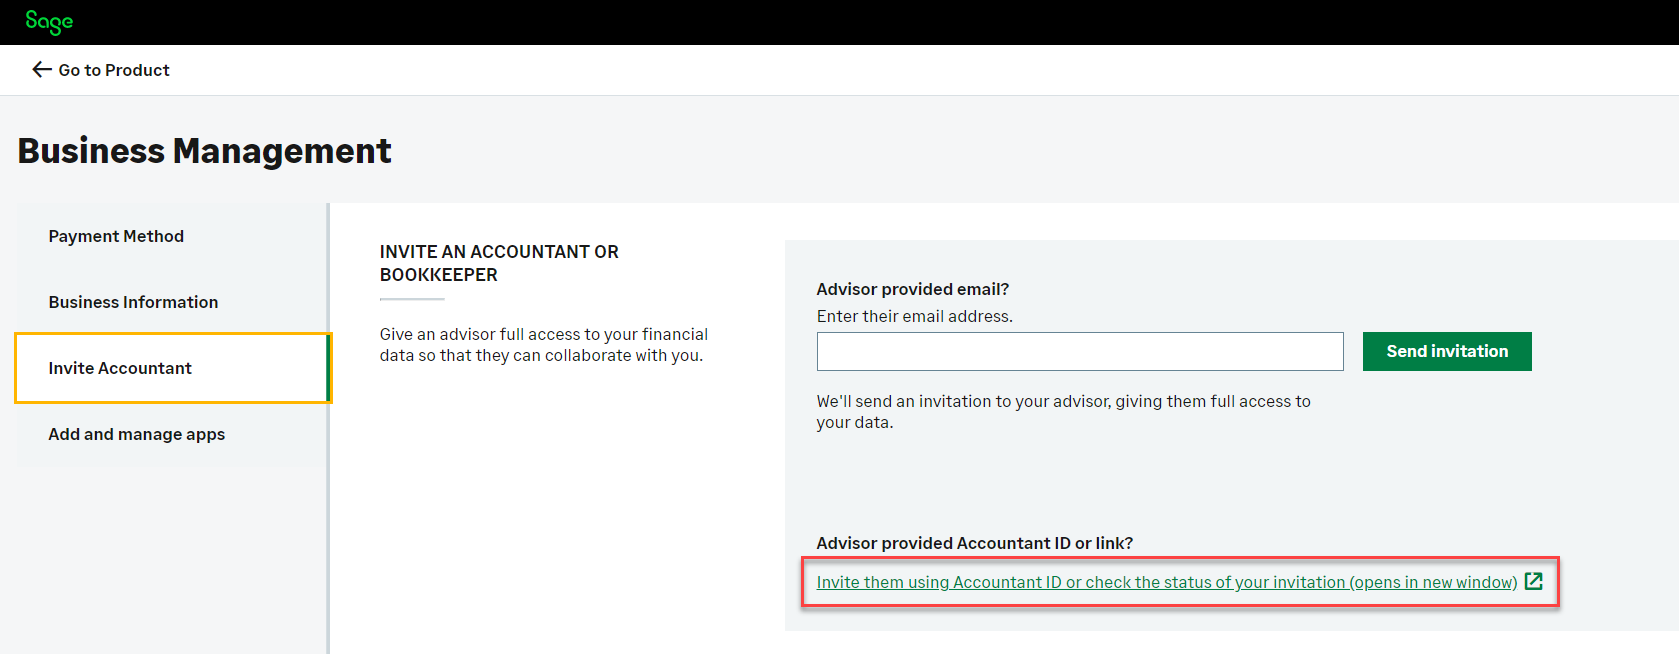This screenshot has height=654, width=1679.
Task: Select the Invite Accountant menu item
Action: [x=120, y=368]
